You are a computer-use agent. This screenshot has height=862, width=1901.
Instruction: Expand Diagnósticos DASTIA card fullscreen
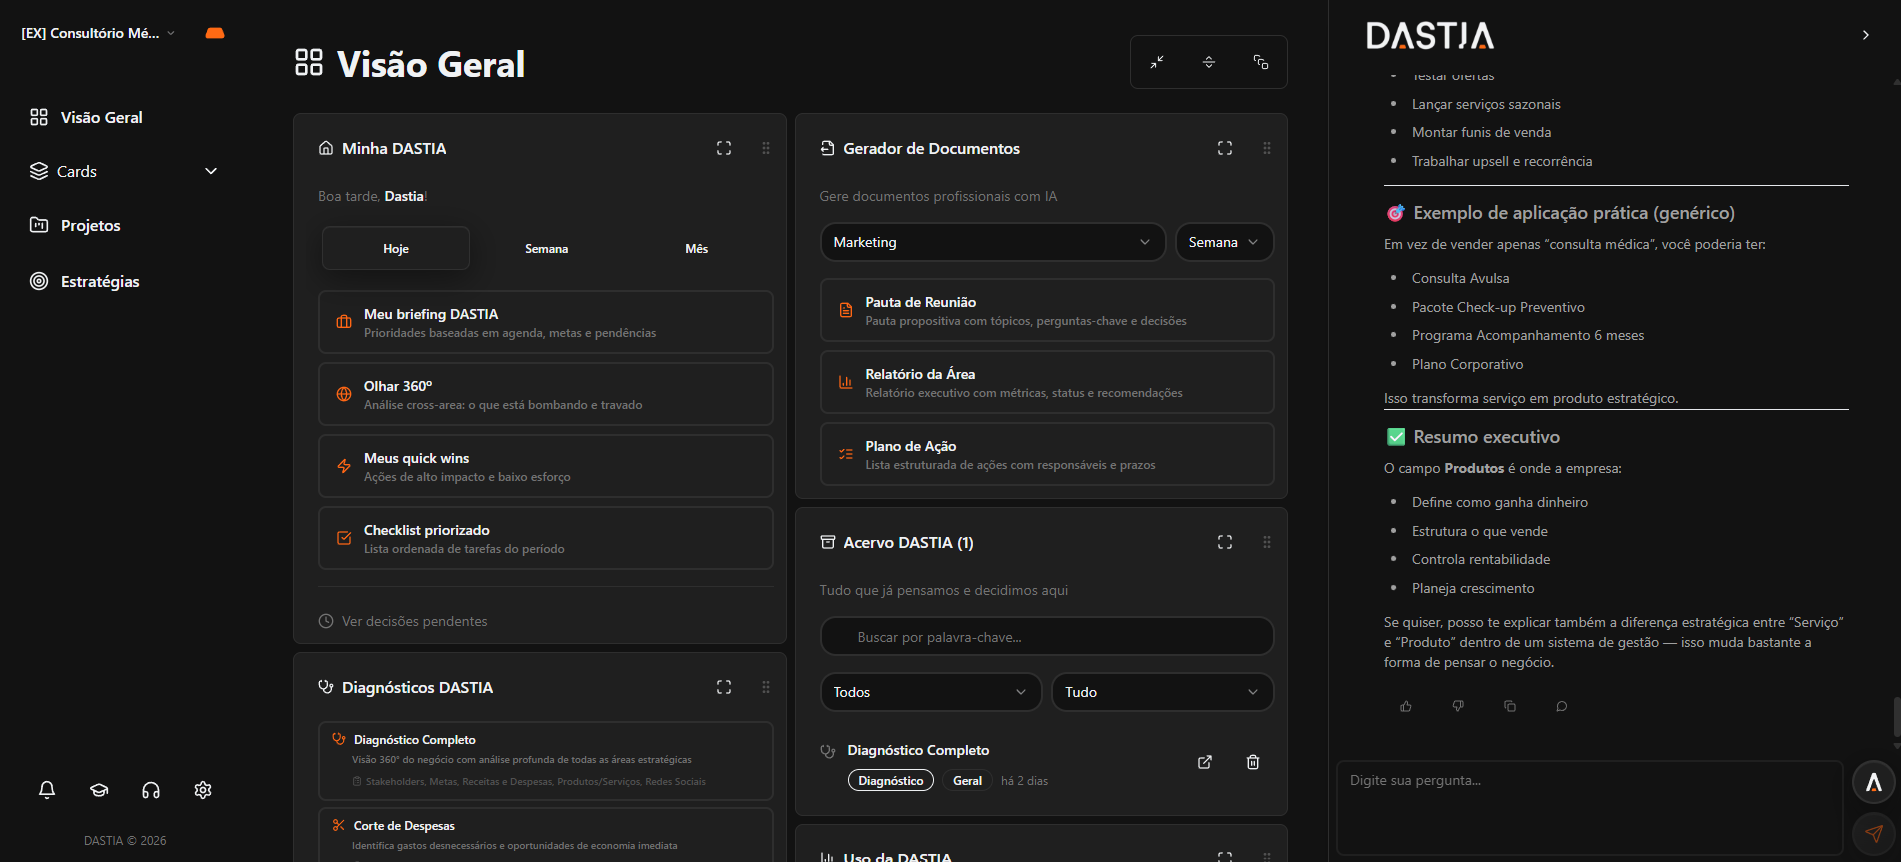724,687
